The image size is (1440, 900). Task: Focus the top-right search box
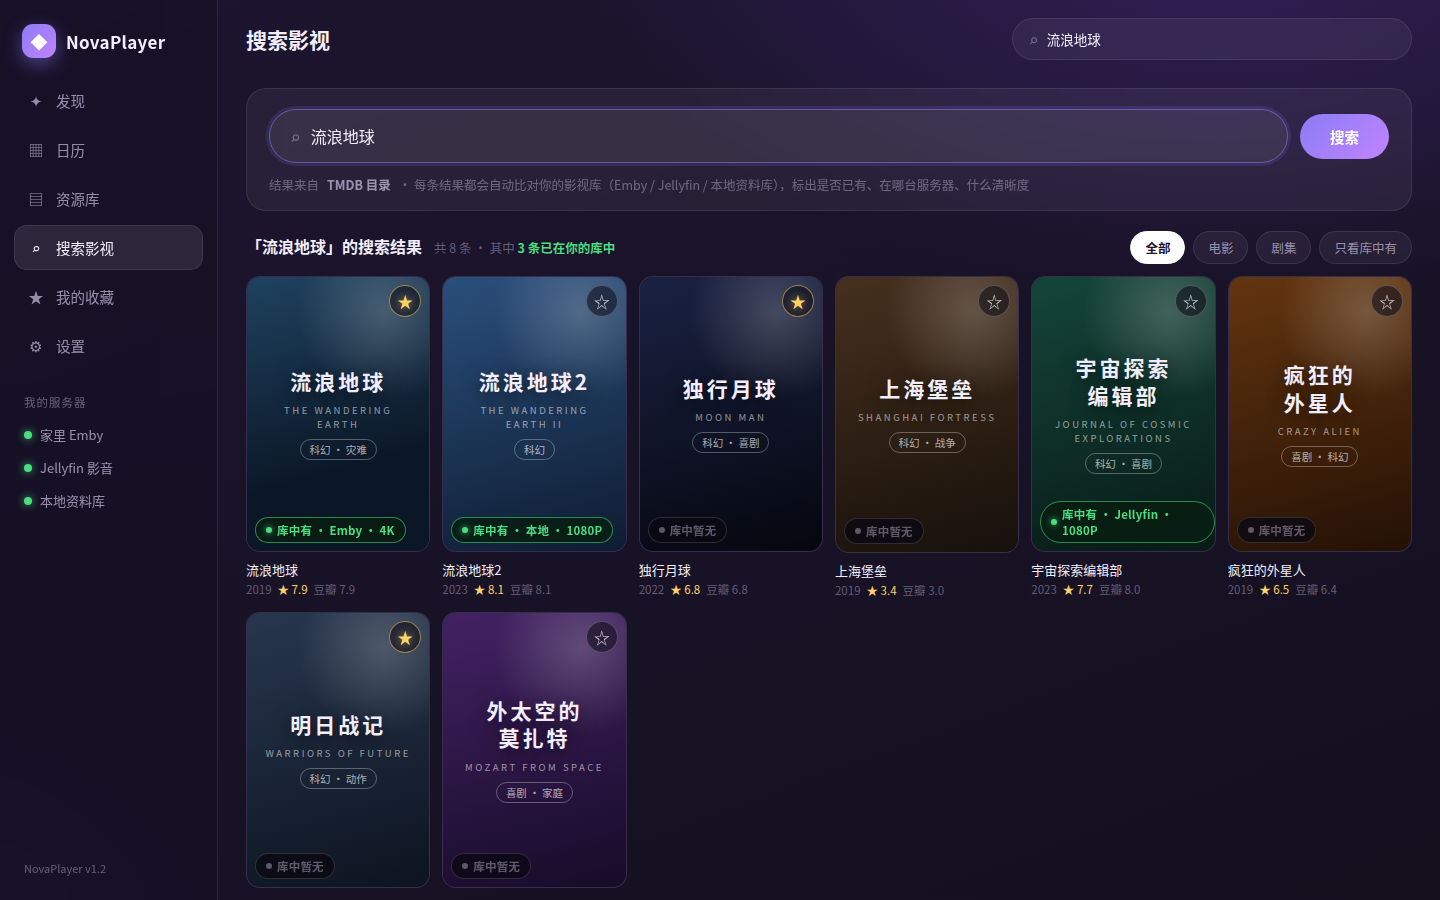pos(1211,40)
